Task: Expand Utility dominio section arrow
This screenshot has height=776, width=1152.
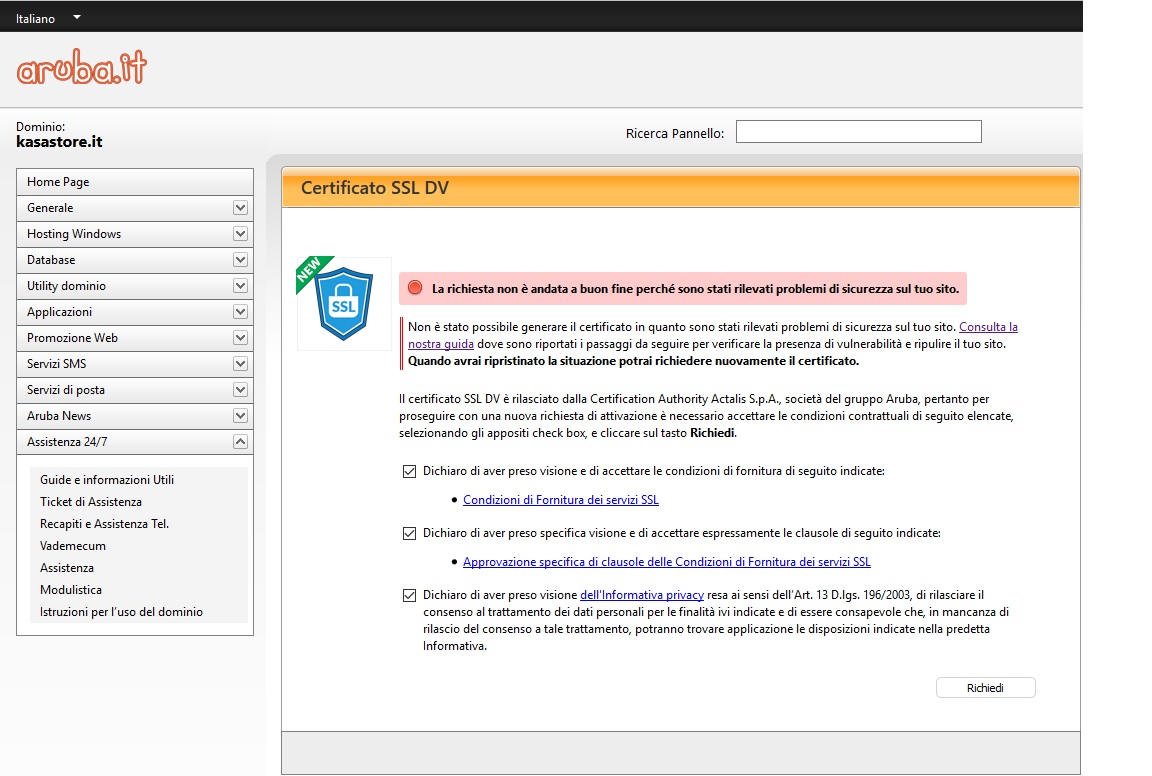Action: pyautogui.click(x=240, y=286)
